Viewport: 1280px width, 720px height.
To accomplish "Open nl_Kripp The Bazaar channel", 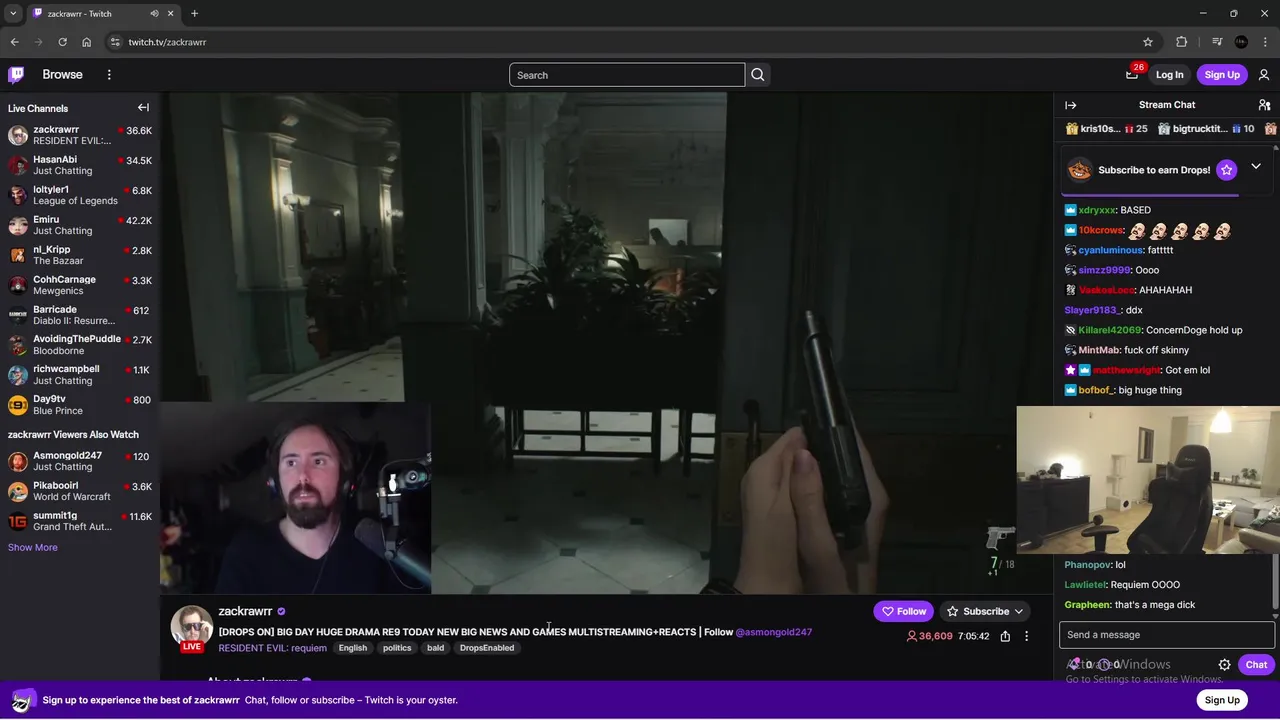I will point(80,255).
